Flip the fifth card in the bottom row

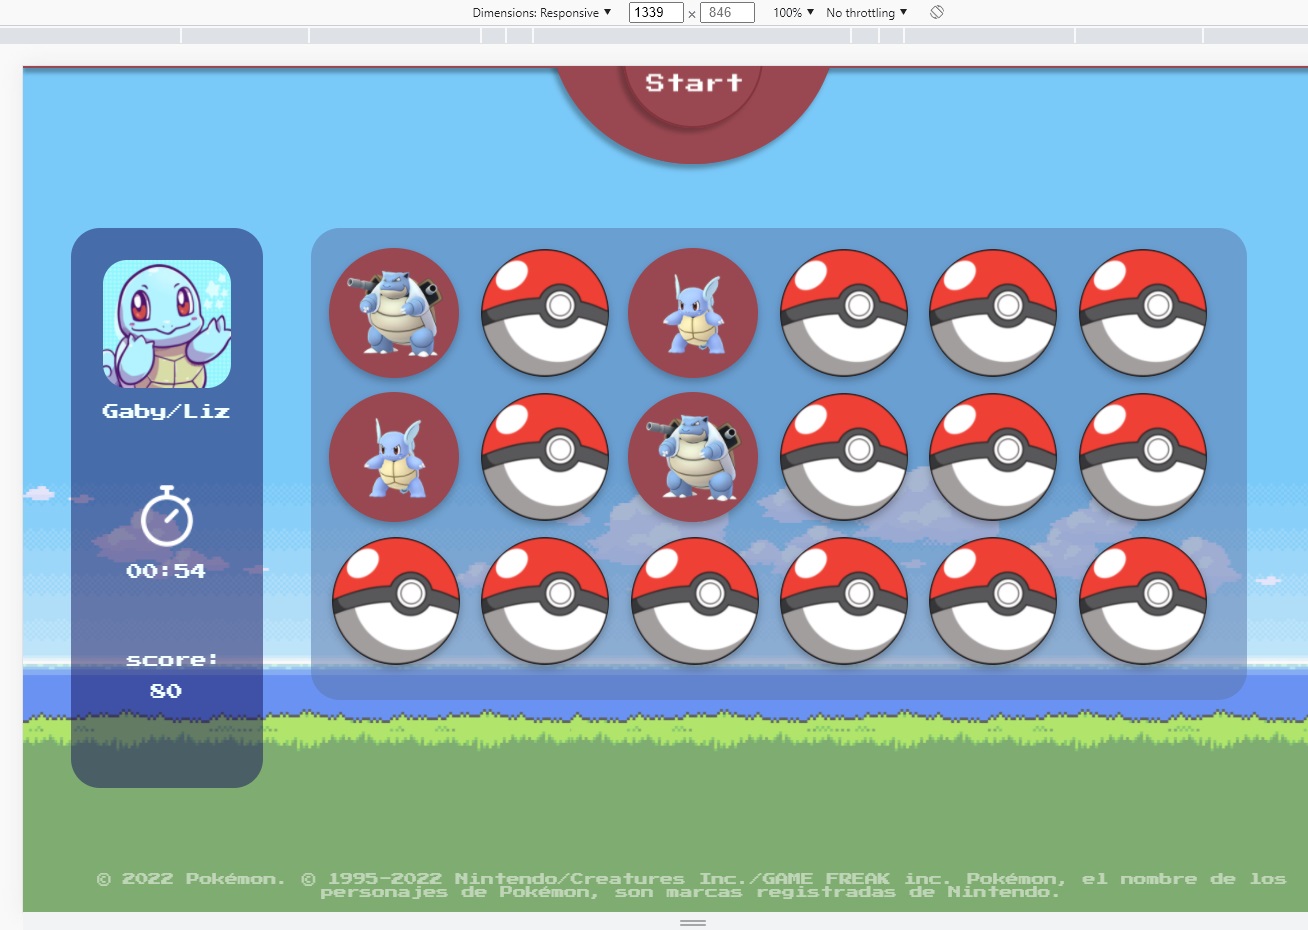[993, 601]
